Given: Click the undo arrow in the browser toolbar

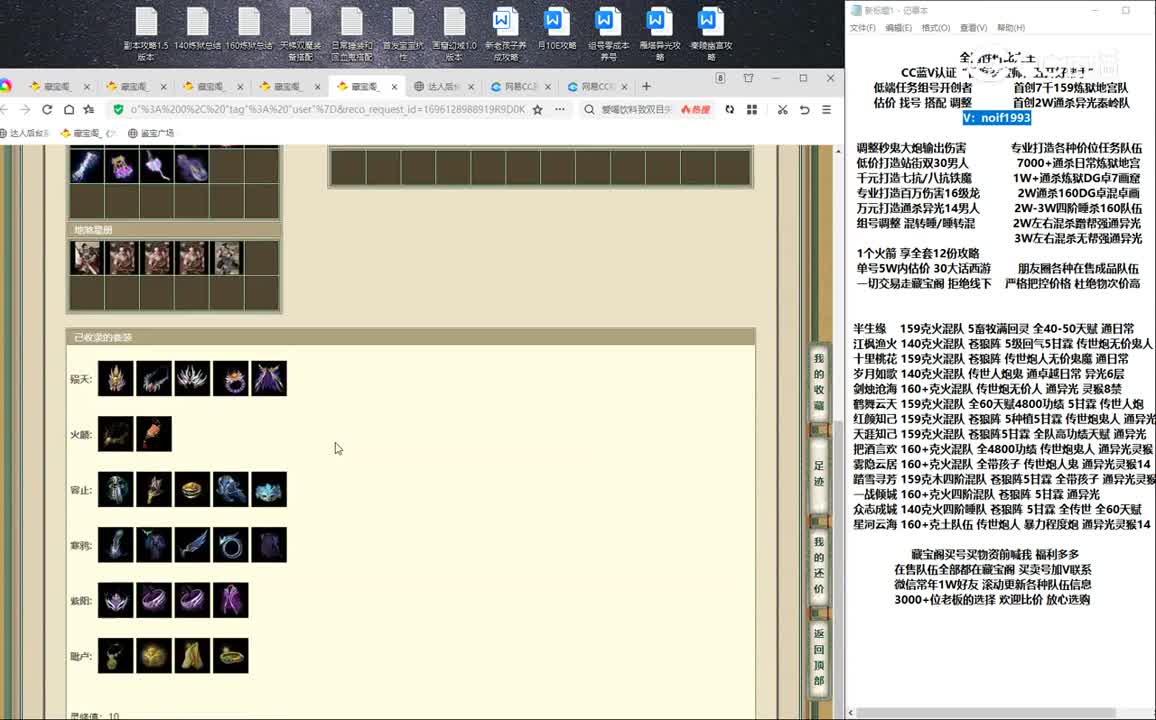Looking at the screenshot, I should click(804, 110).
